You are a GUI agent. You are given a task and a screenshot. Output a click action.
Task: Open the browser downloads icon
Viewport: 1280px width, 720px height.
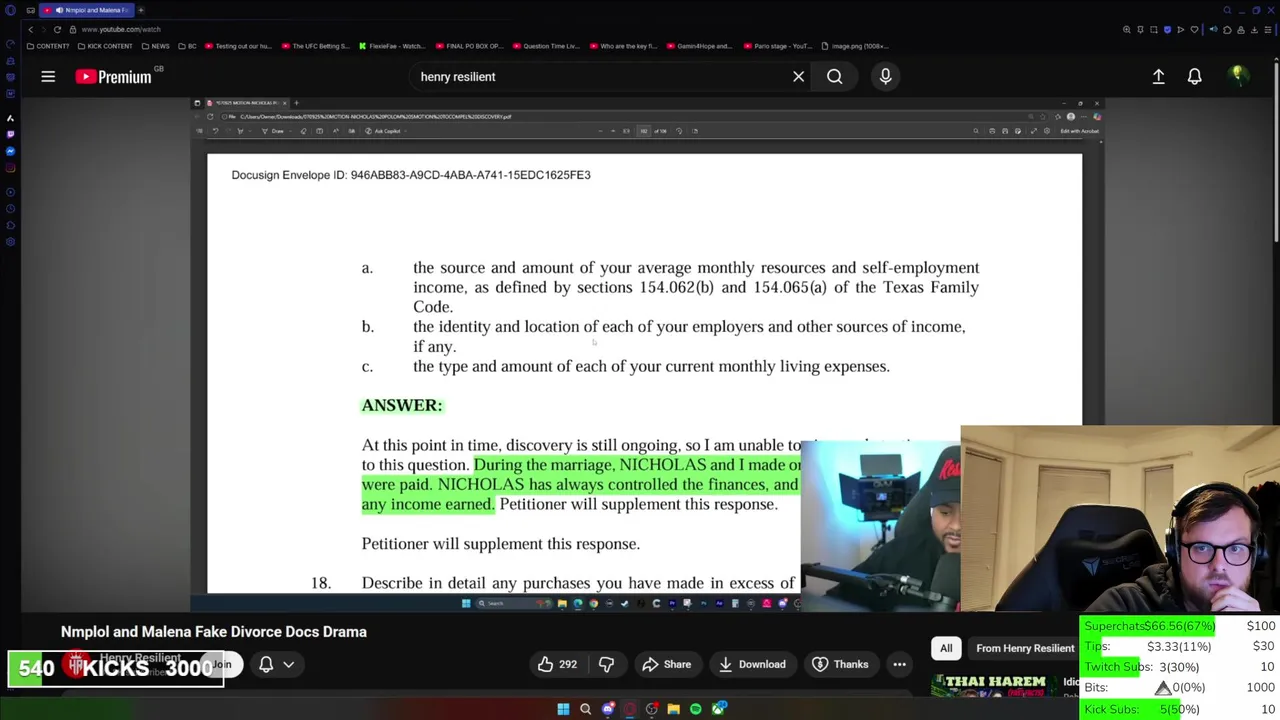click(x=1254, y=29)
